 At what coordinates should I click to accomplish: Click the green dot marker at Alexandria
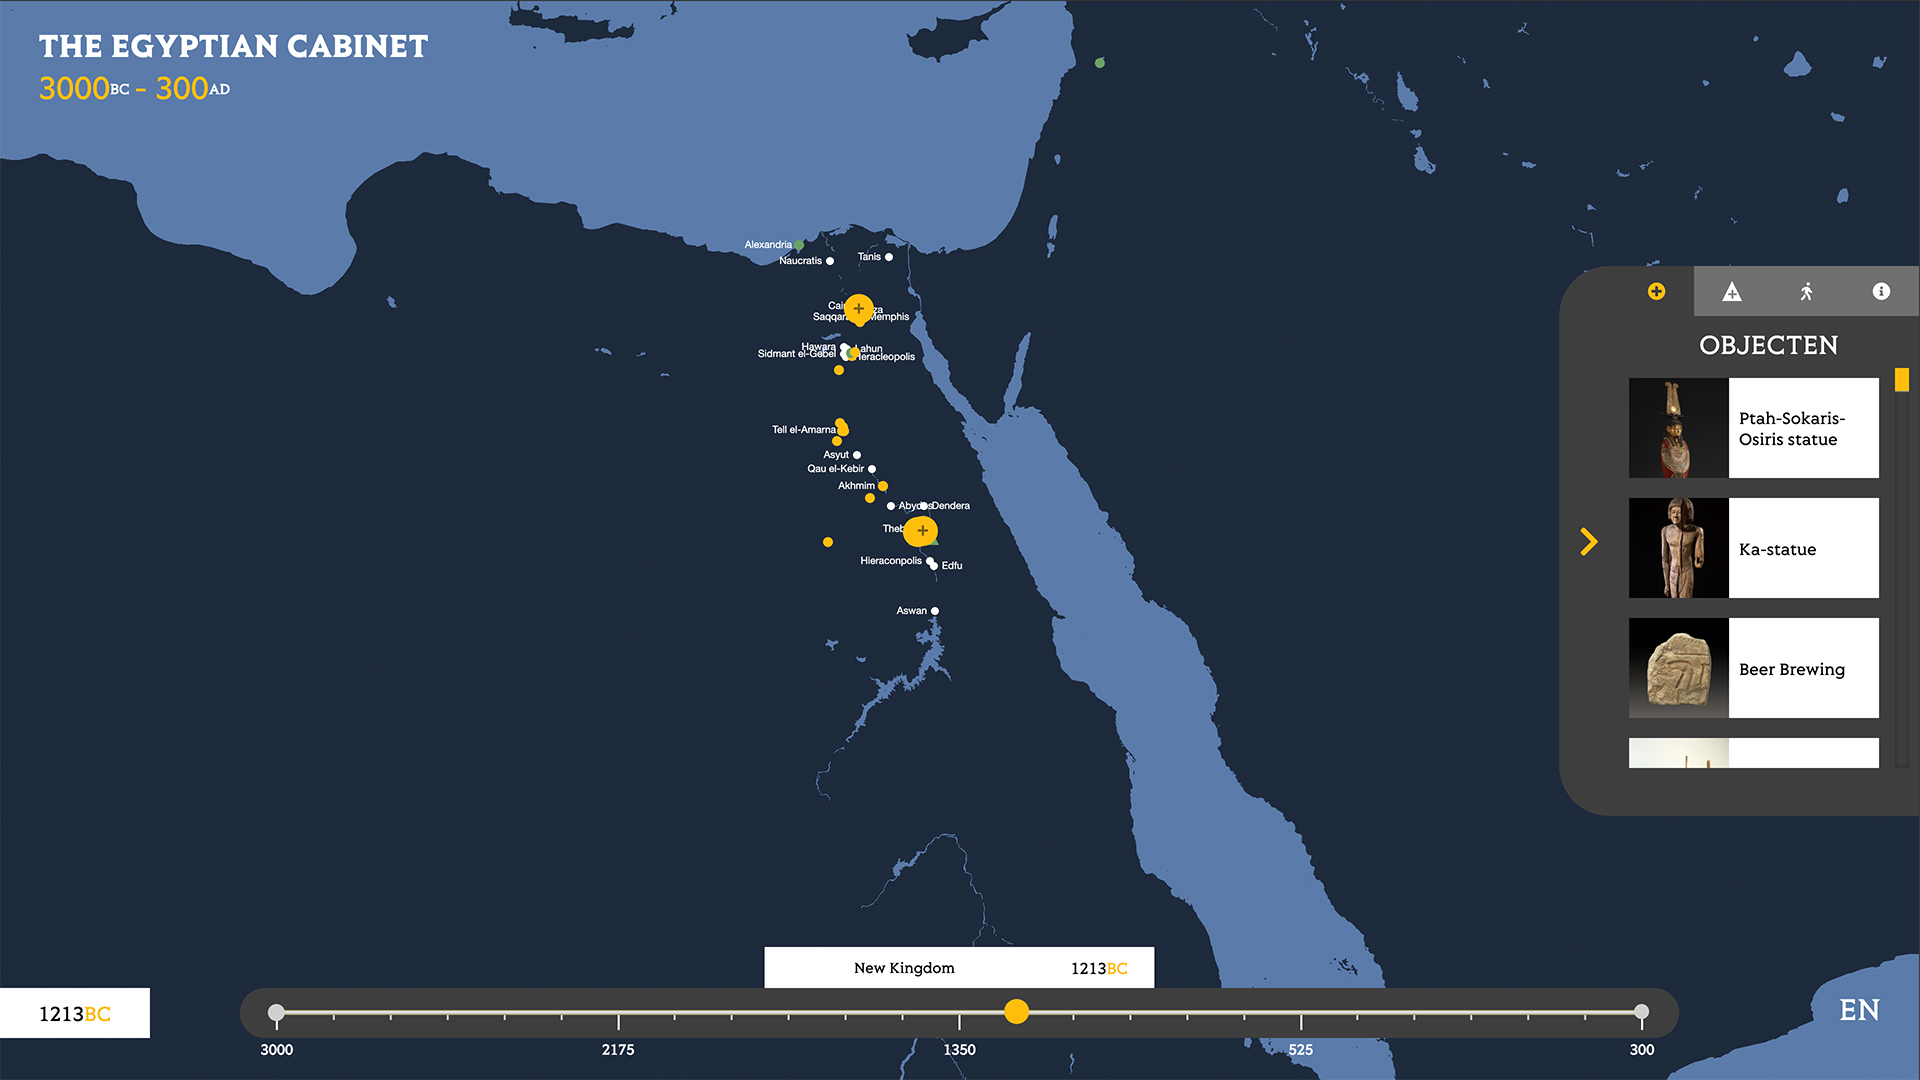click(x=799, y=245)
